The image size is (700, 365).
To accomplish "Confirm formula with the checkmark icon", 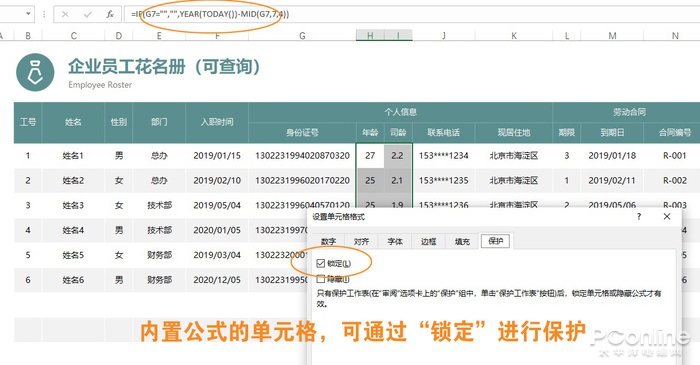I will (x=88, y=14).
